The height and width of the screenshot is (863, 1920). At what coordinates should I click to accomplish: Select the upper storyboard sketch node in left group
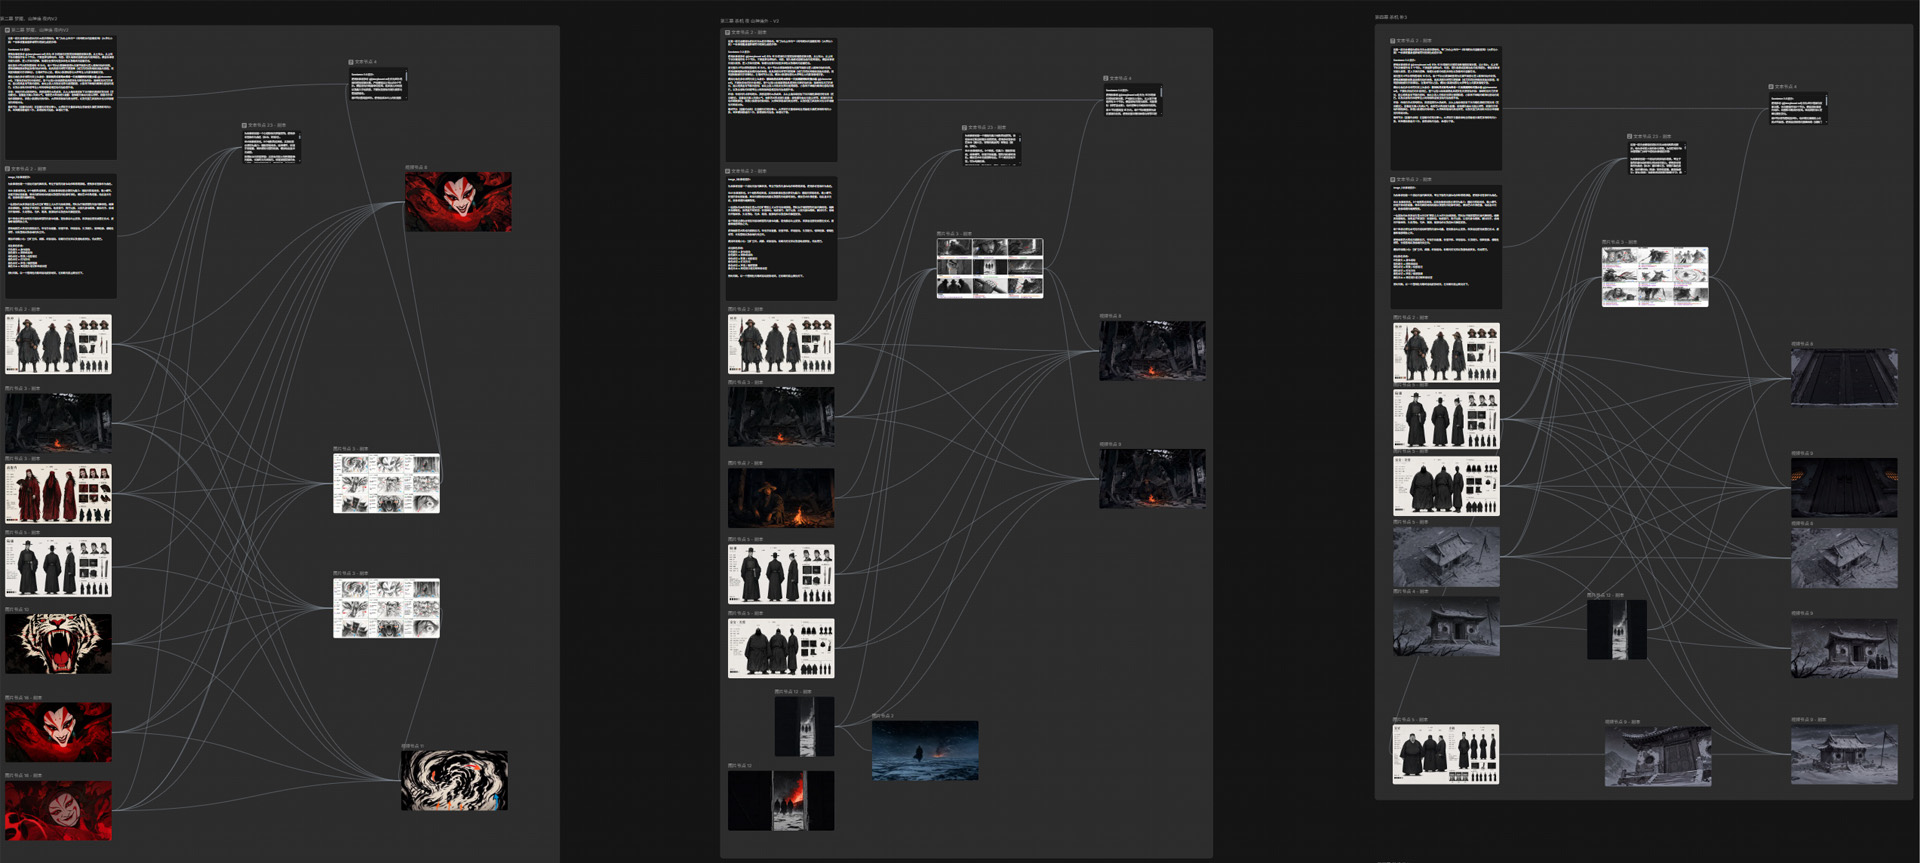tap(386, 483)
